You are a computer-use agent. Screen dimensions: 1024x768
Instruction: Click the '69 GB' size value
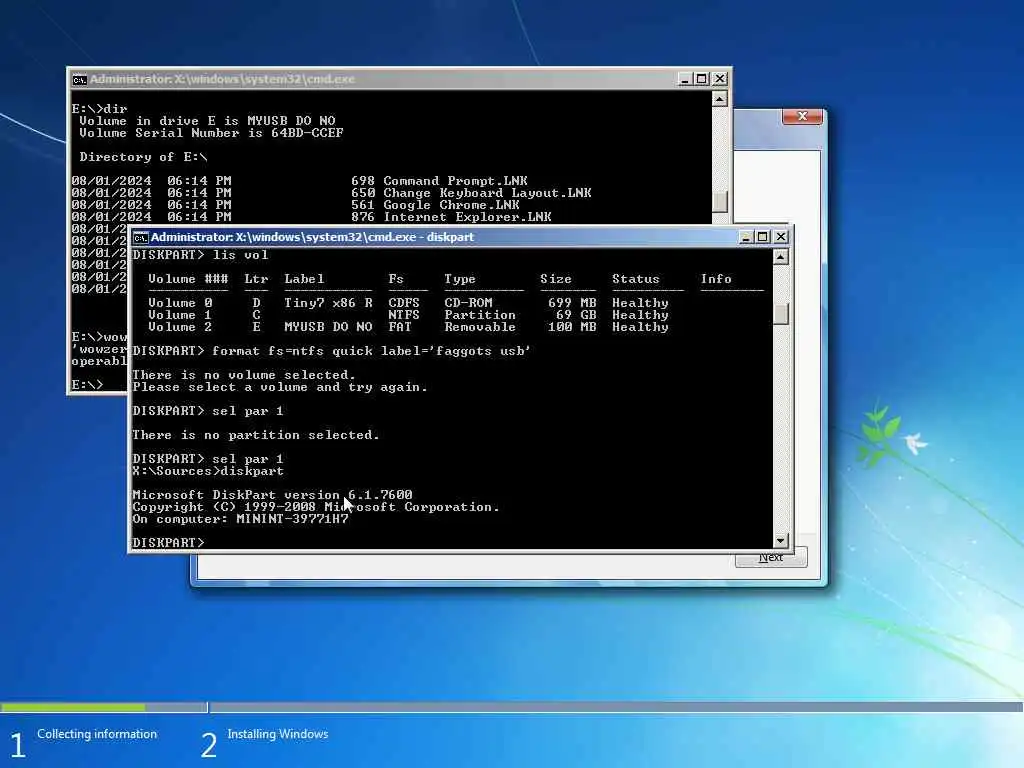(x=576, y=315)
